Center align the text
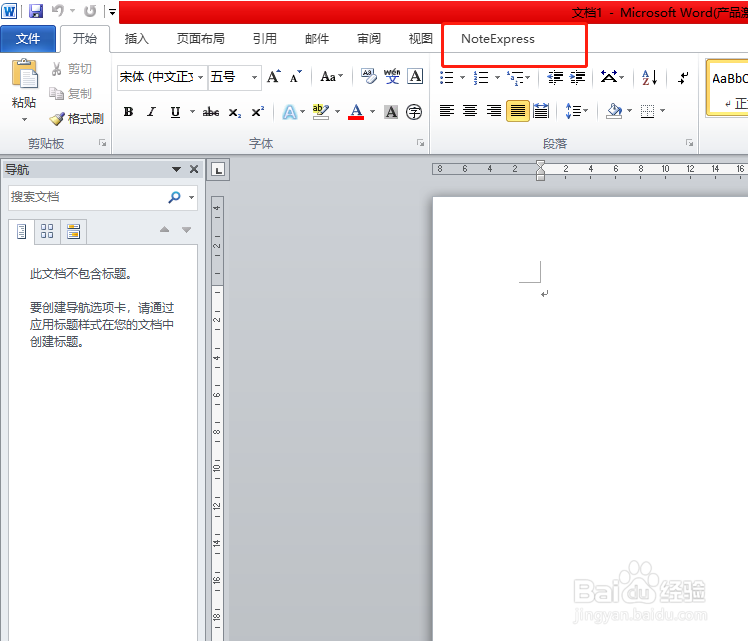The width and height of the screenshot is (748, 641). [x=470, y=111]
